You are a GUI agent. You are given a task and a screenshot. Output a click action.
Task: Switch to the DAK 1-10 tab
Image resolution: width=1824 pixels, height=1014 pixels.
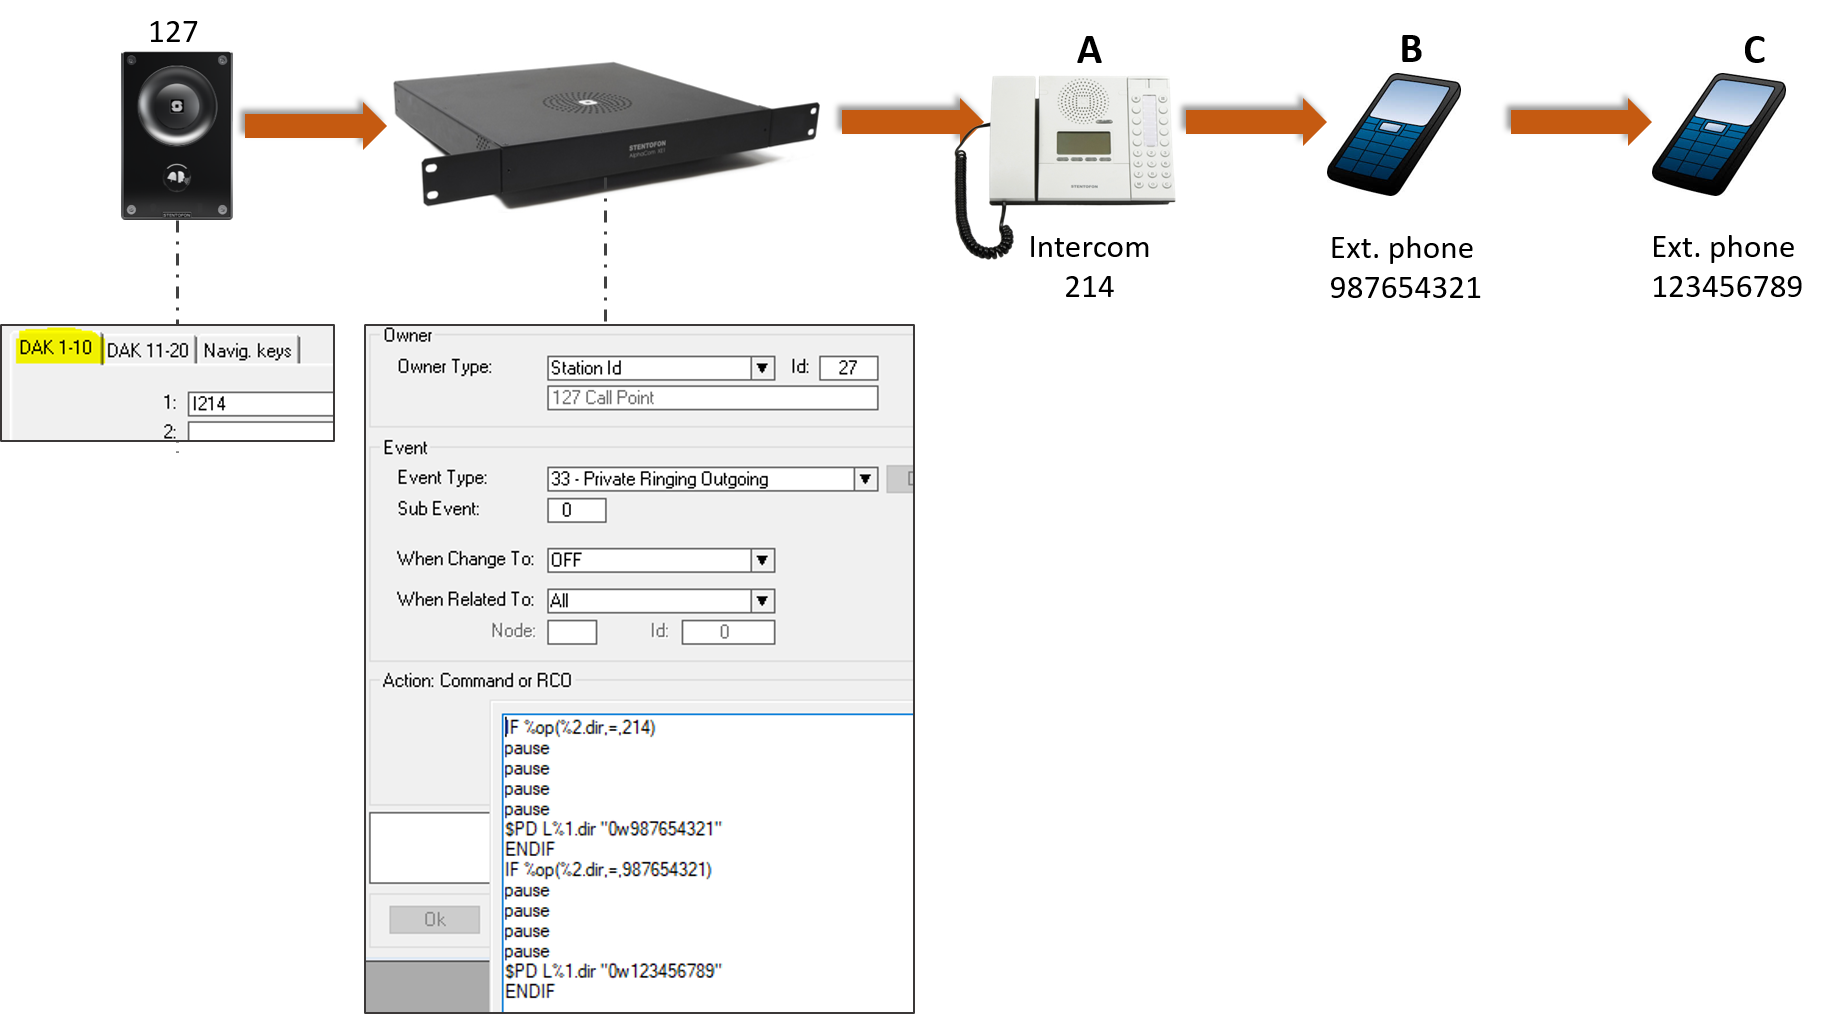coord(56,348)
